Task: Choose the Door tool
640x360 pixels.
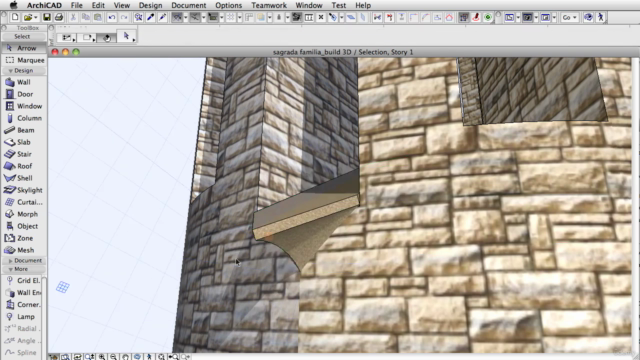Action: point(23,94)
